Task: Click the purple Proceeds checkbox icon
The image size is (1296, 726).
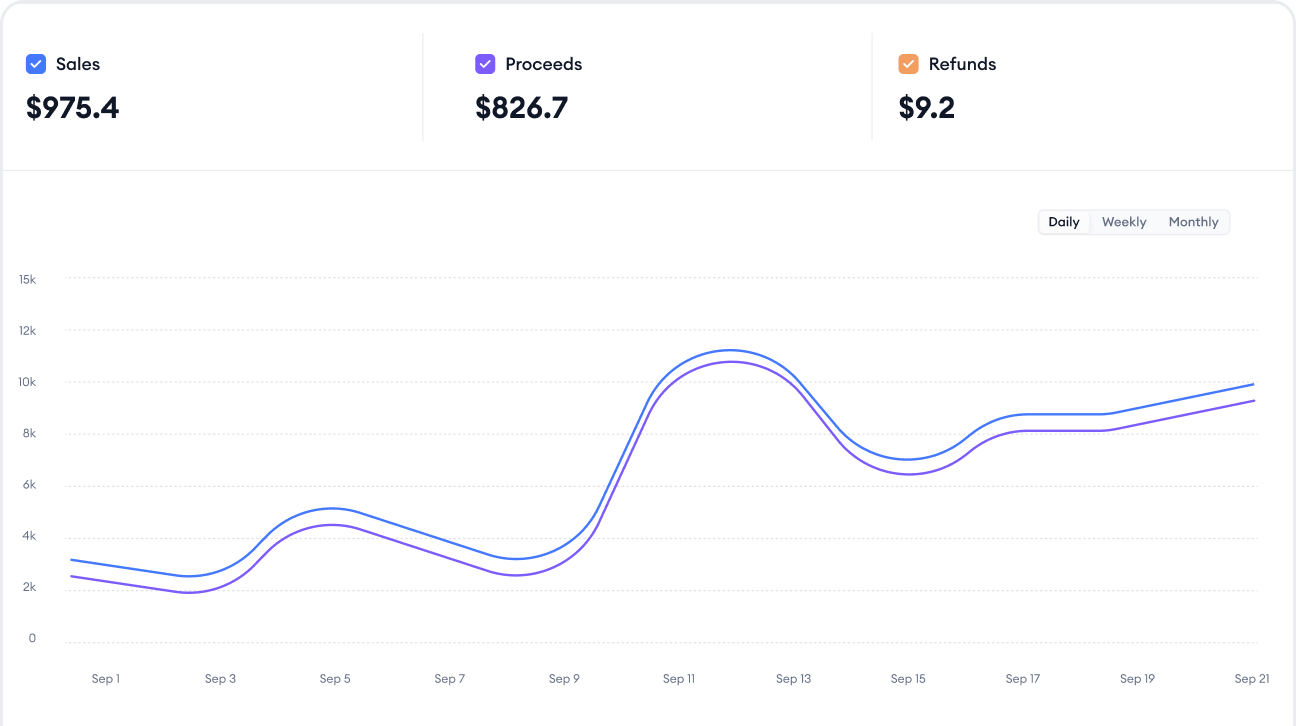Action: pyautogui.click(x=485, y=64)
